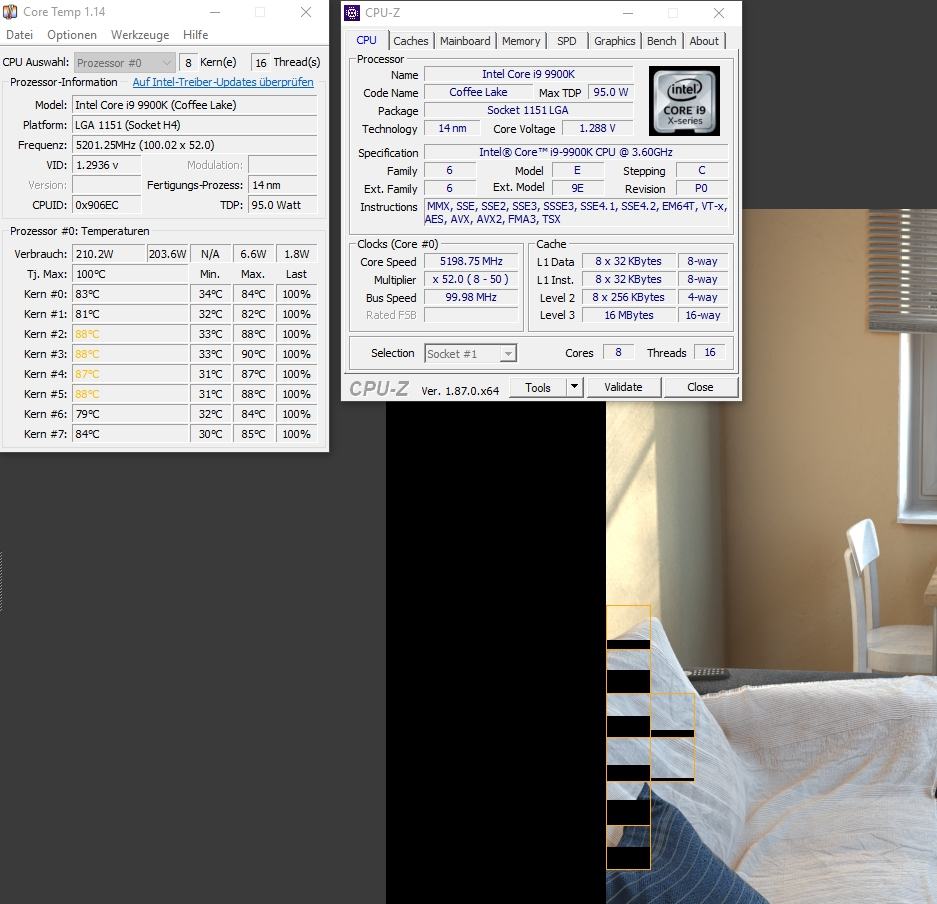Click the CPU-Z Name field Intel Core i9 9900K
This screenshot has height=904, width=937.
tap(528, 74)
